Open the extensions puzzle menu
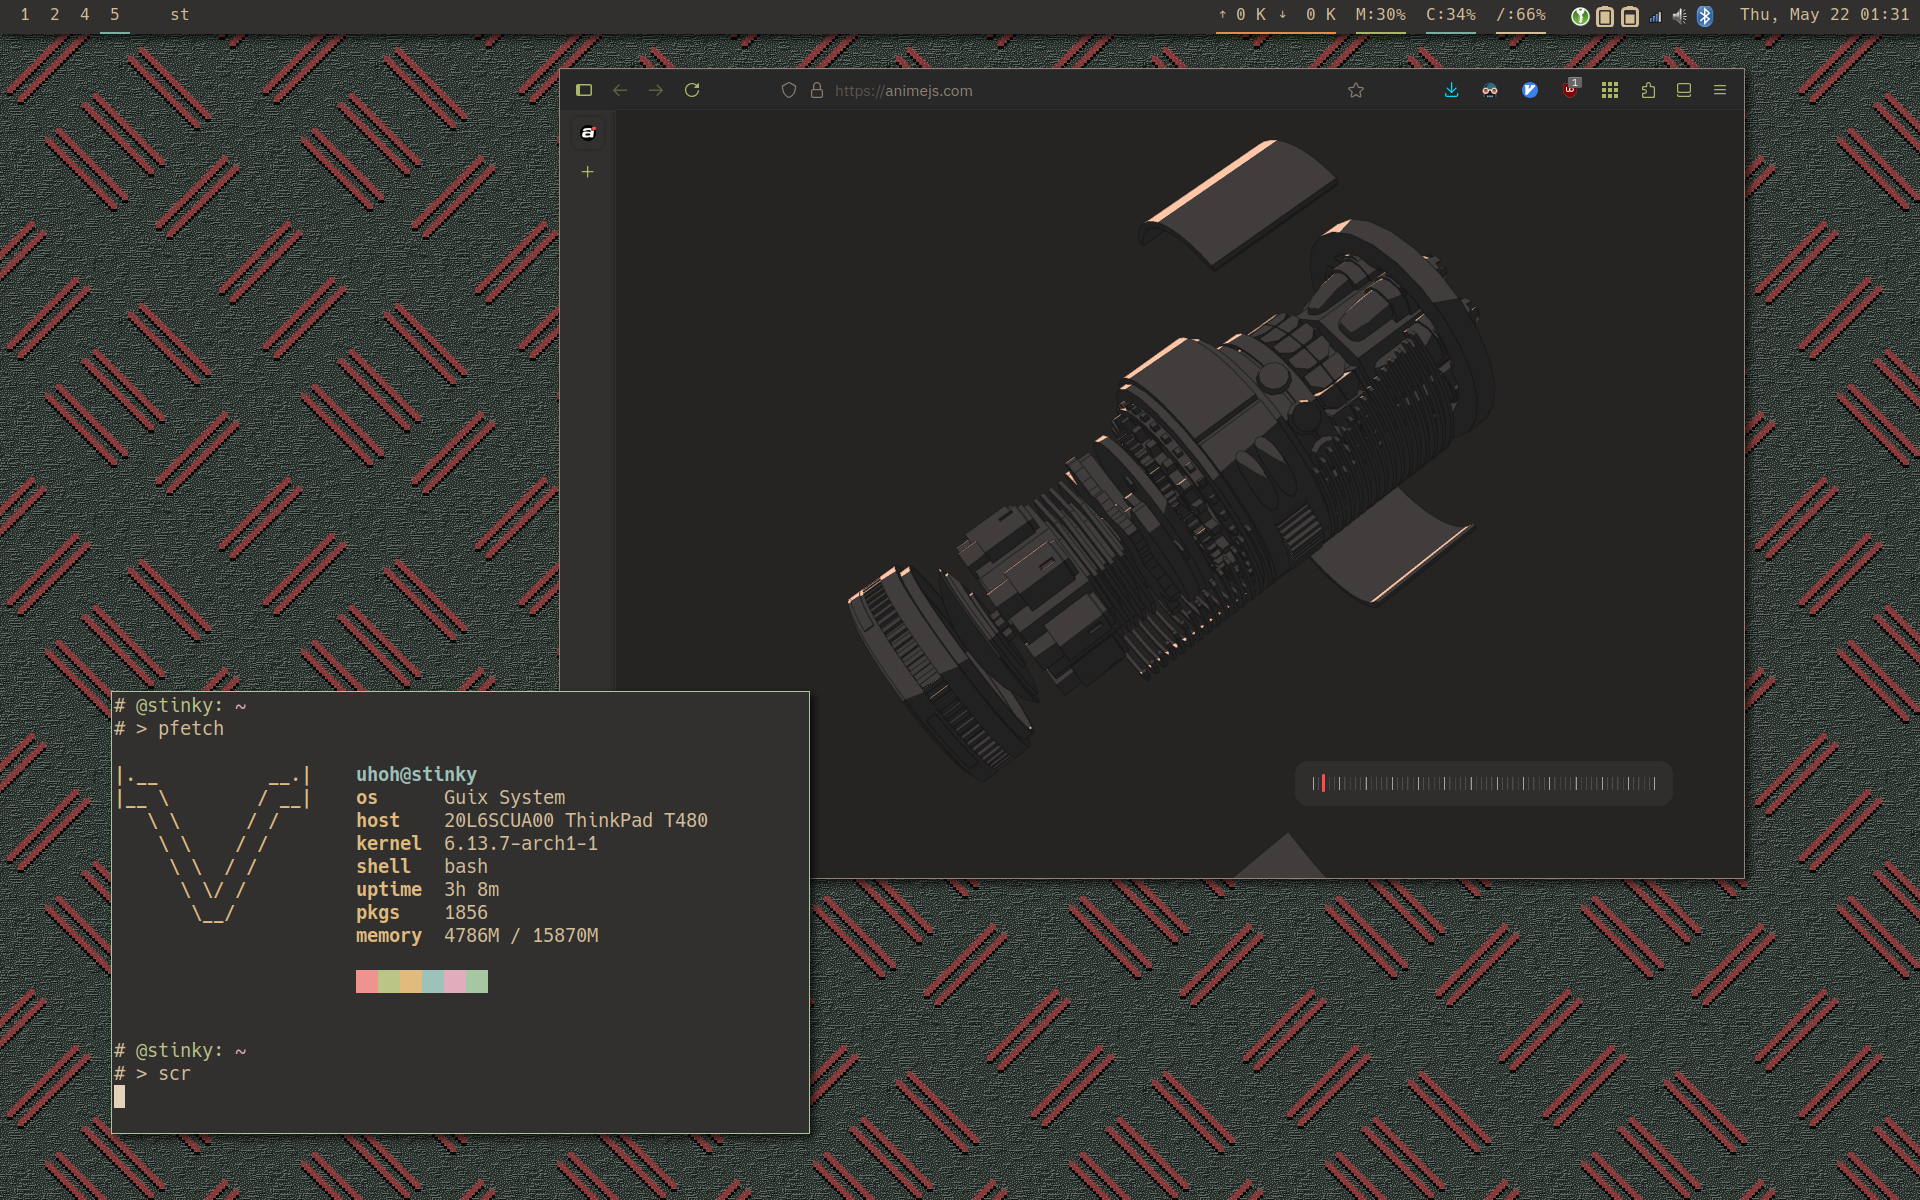The width and height of the screenshot is (1920, 1200). [x=1648, y=90]
